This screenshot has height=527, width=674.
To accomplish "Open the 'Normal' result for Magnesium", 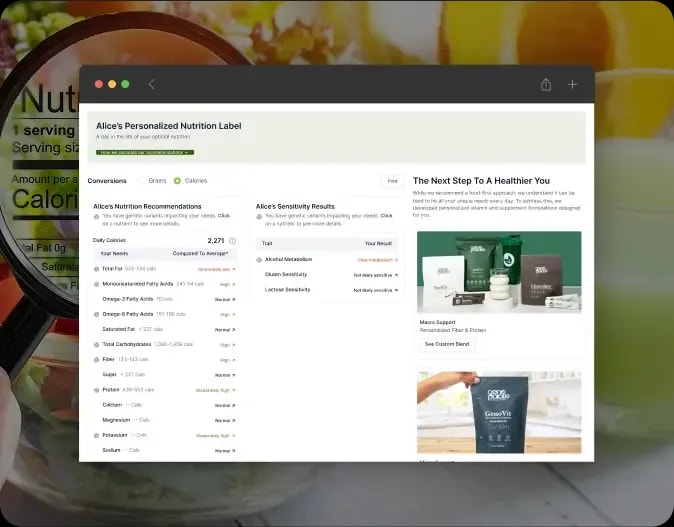I will click(225, 420).
